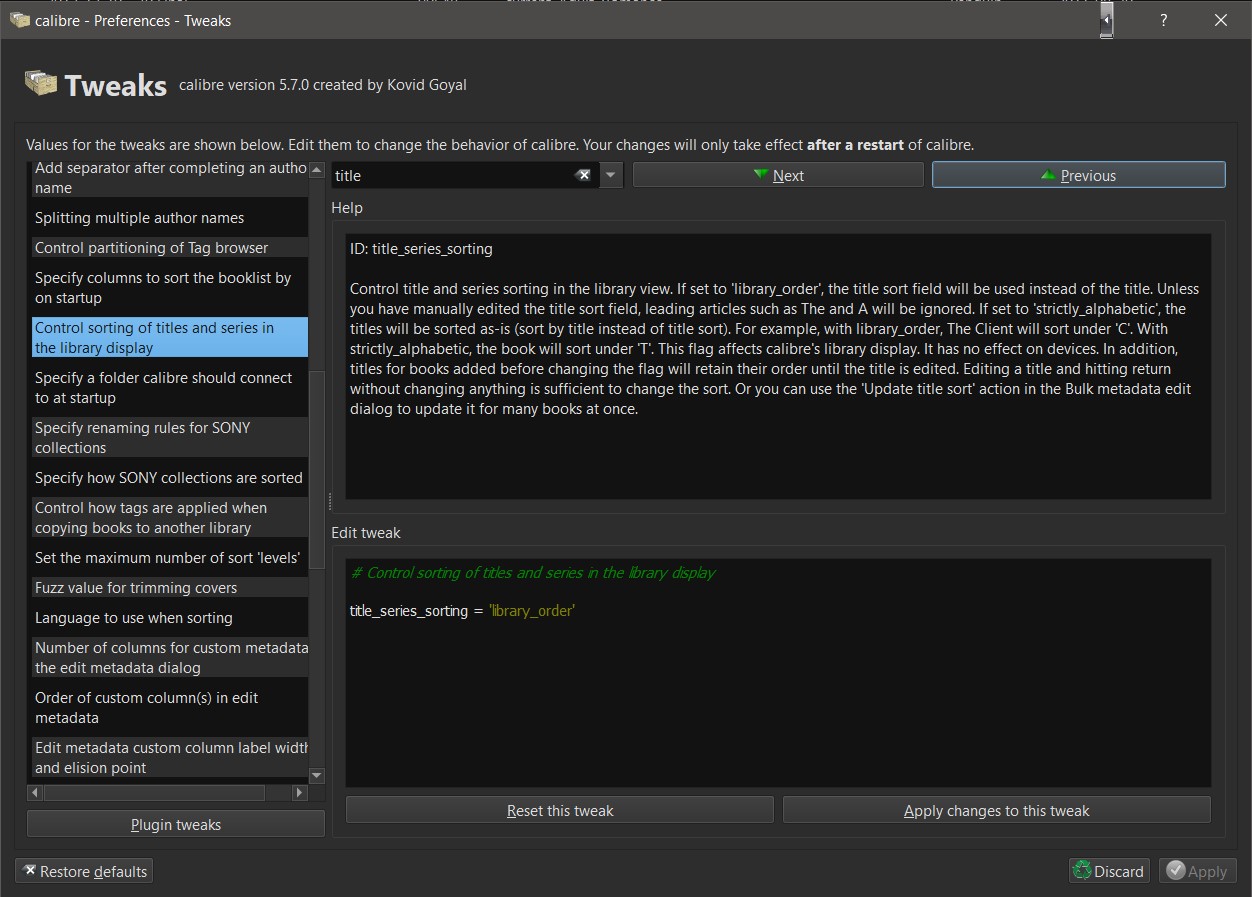The width and height of the screenshot is (1252, 897).
Task: Select 'Specify columns to sort the booklist by on startup'
Action: [x=170, y=288]
